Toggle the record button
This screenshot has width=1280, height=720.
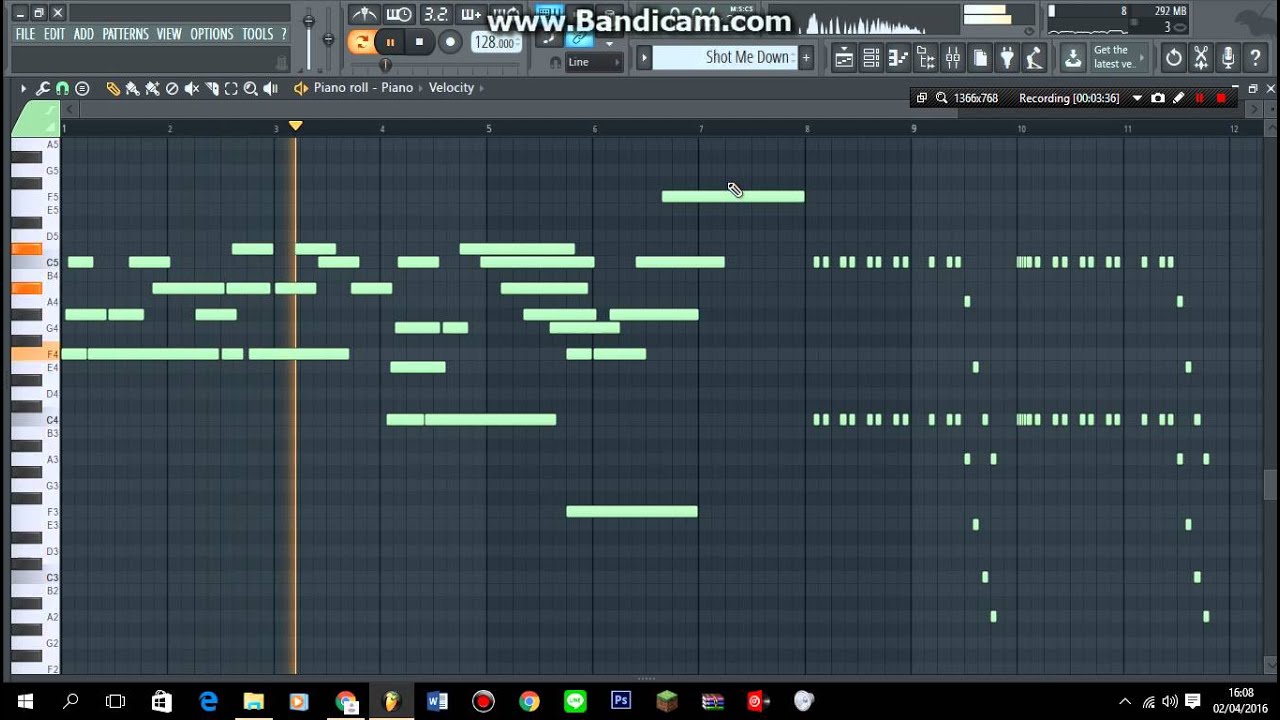tap(450, 42)
